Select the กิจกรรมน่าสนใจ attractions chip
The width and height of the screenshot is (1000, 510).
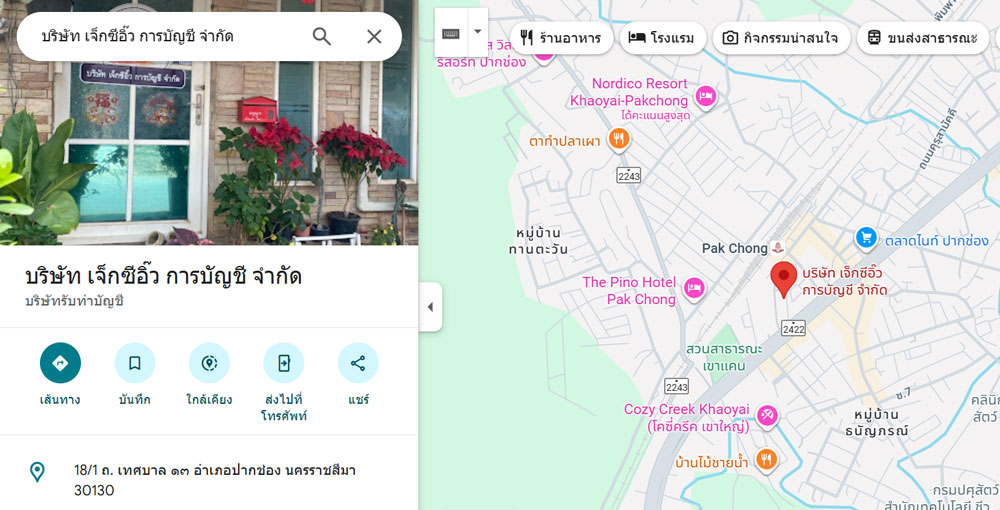click(x=781, y=38)
